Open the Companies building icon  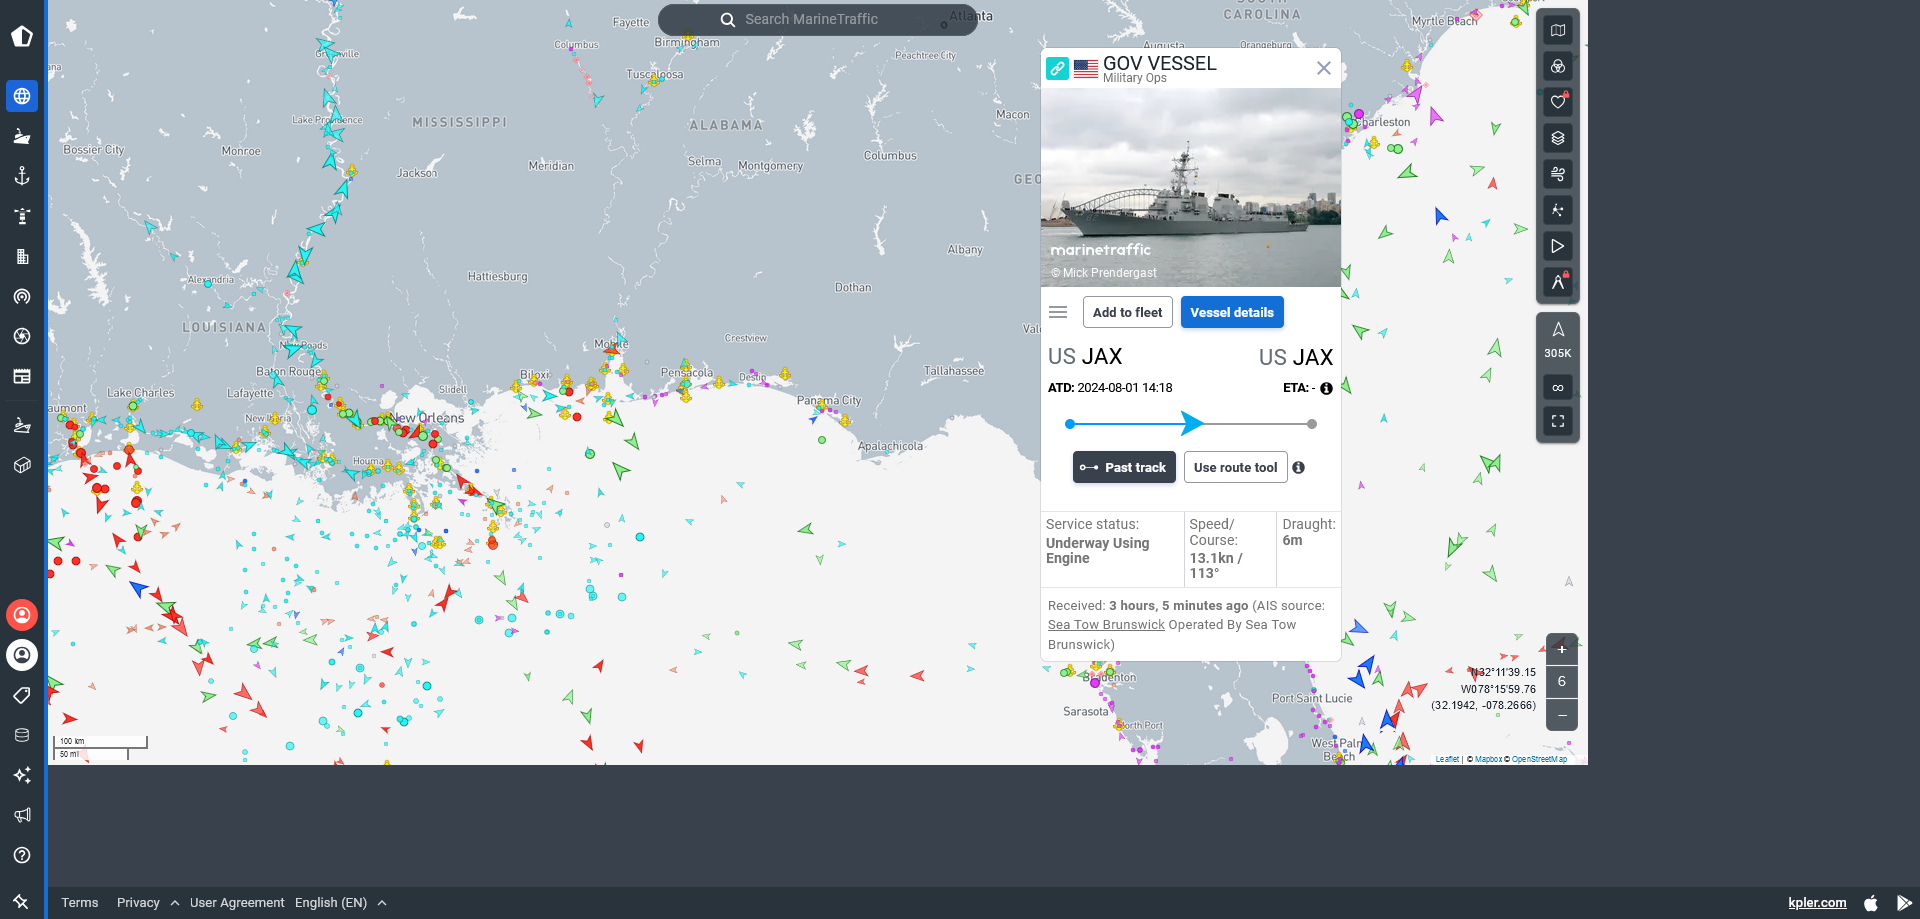(x=22, y=256)
